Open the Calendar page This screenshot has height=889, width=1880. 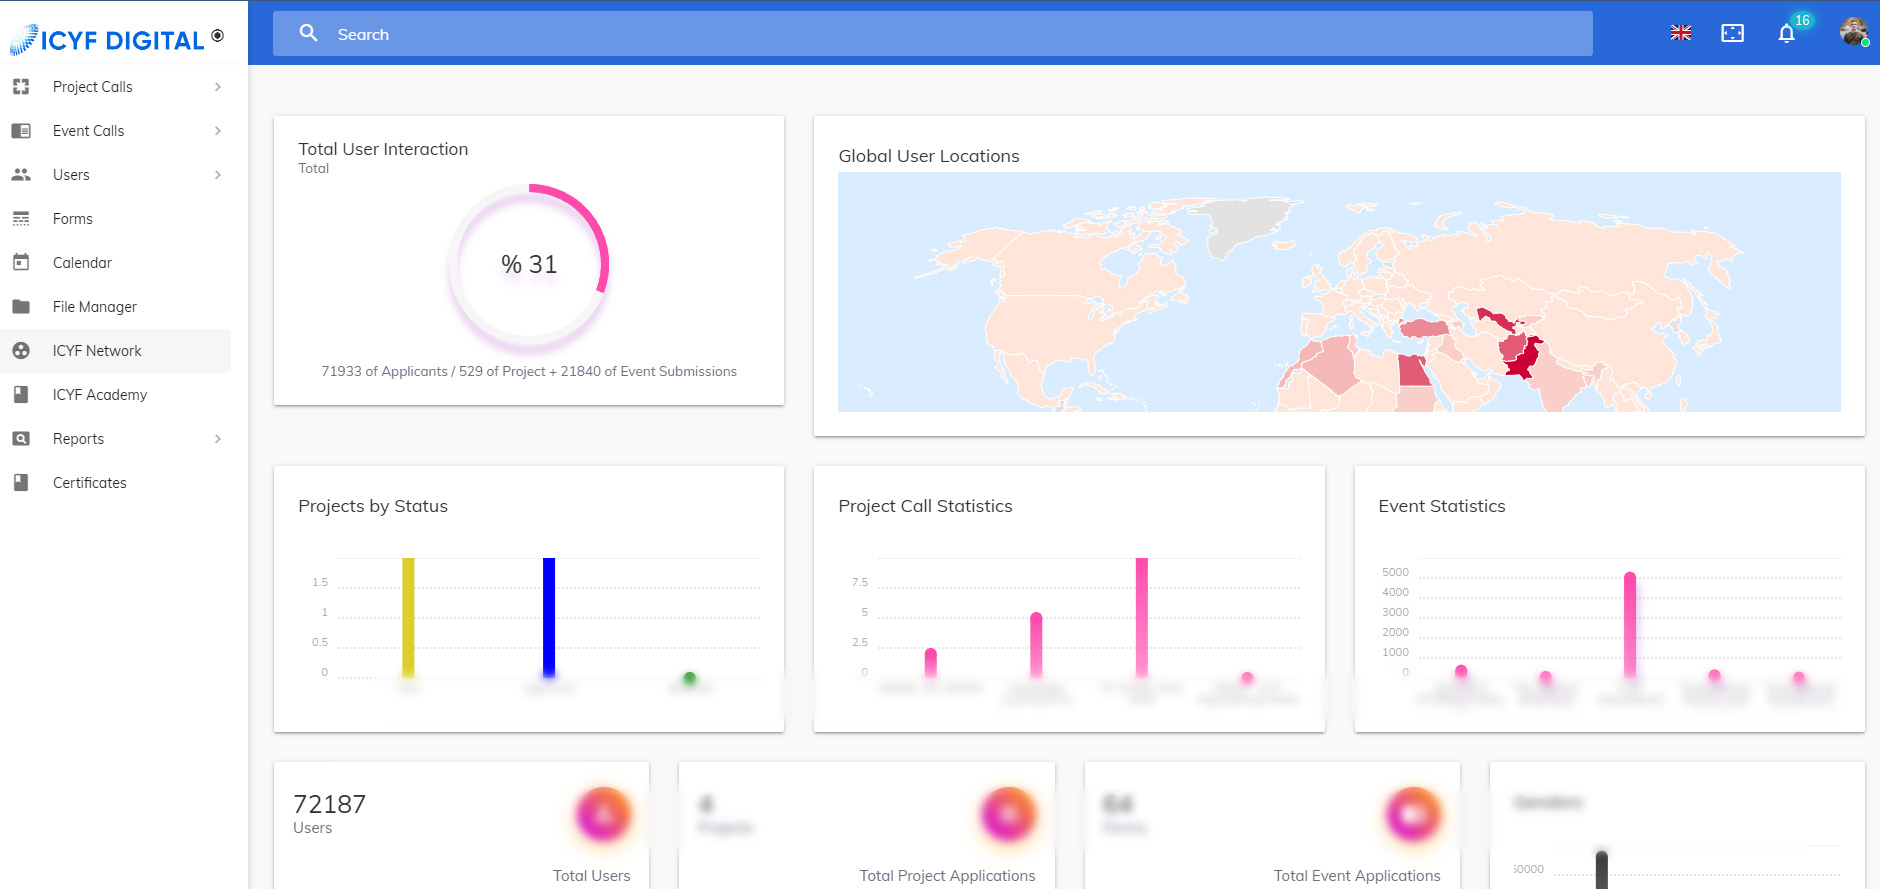coord(116,263)
